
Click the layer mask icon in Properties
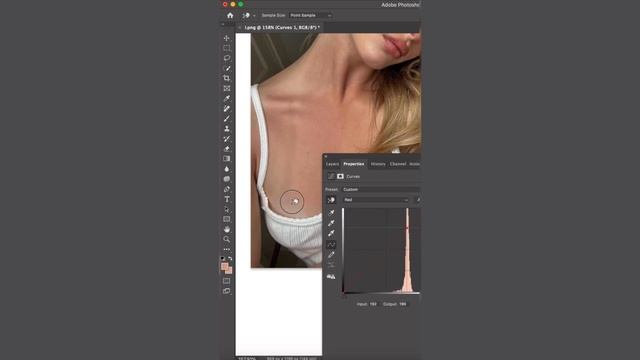point(340,176)
